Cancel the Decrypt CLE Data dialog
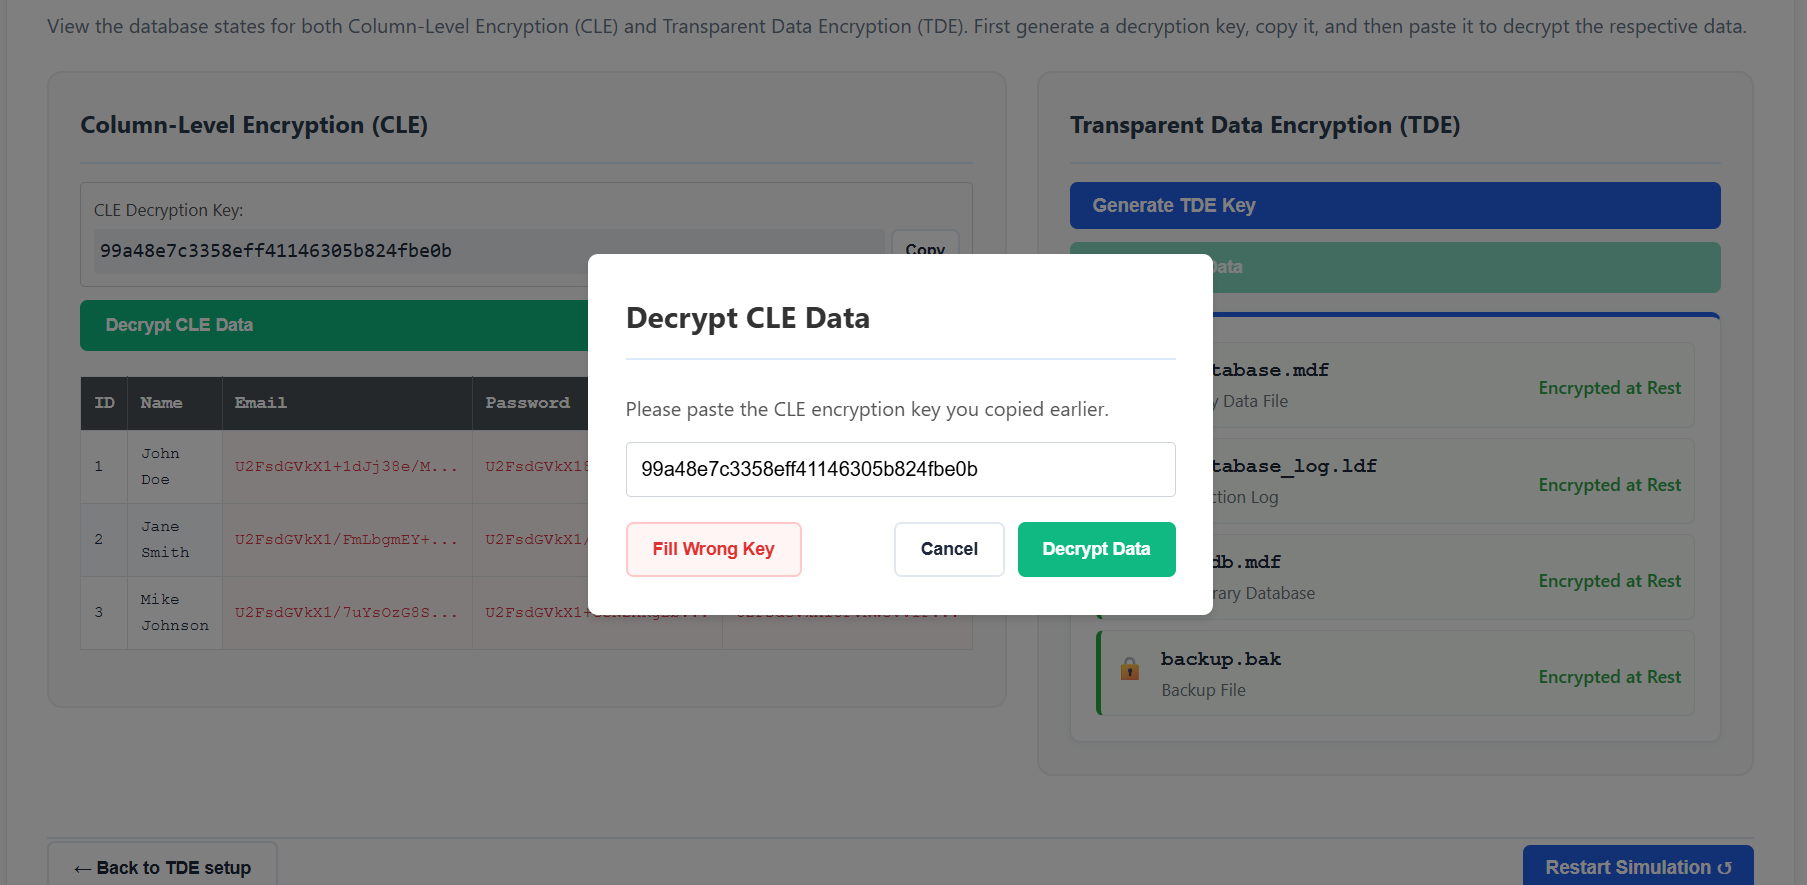This screenshot has width=1807, height=885. (x=948, y=549)
